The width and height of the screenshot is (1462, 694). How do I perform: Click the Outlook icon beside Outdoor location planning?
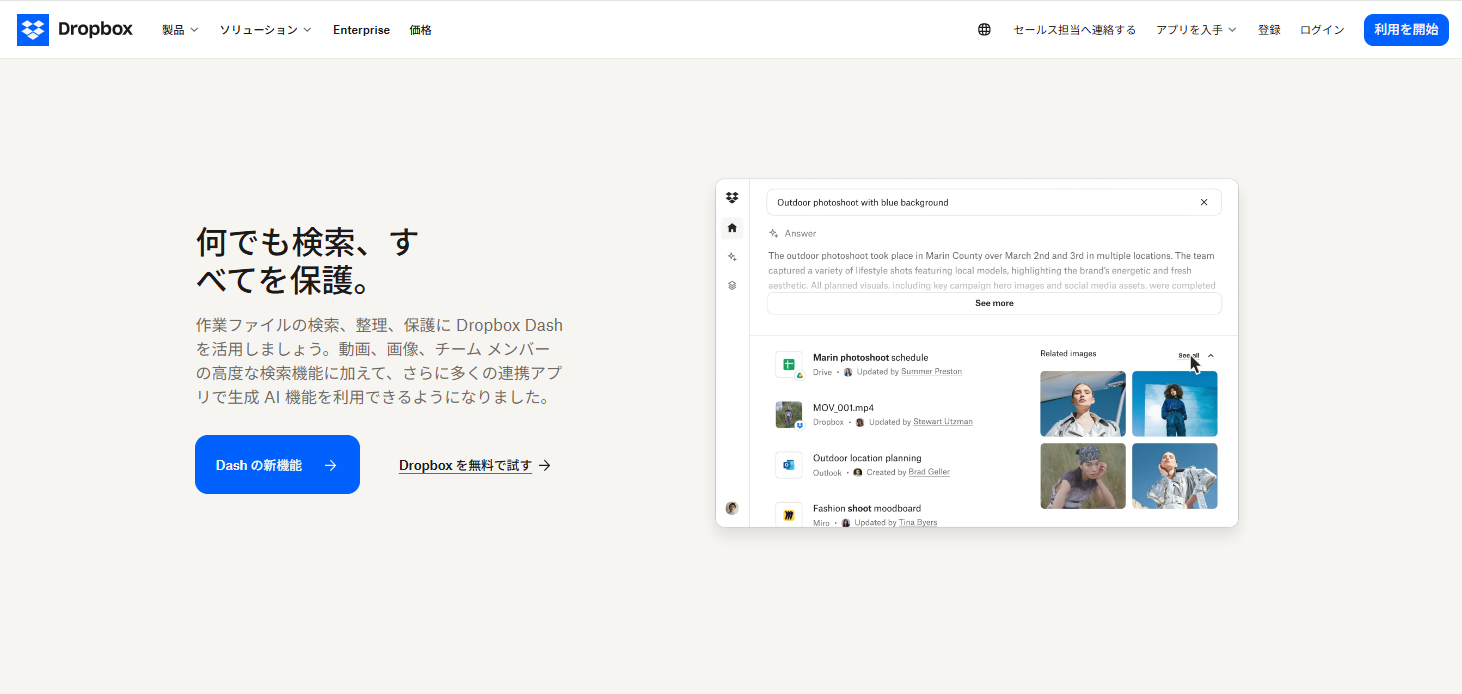click(788, 465)
